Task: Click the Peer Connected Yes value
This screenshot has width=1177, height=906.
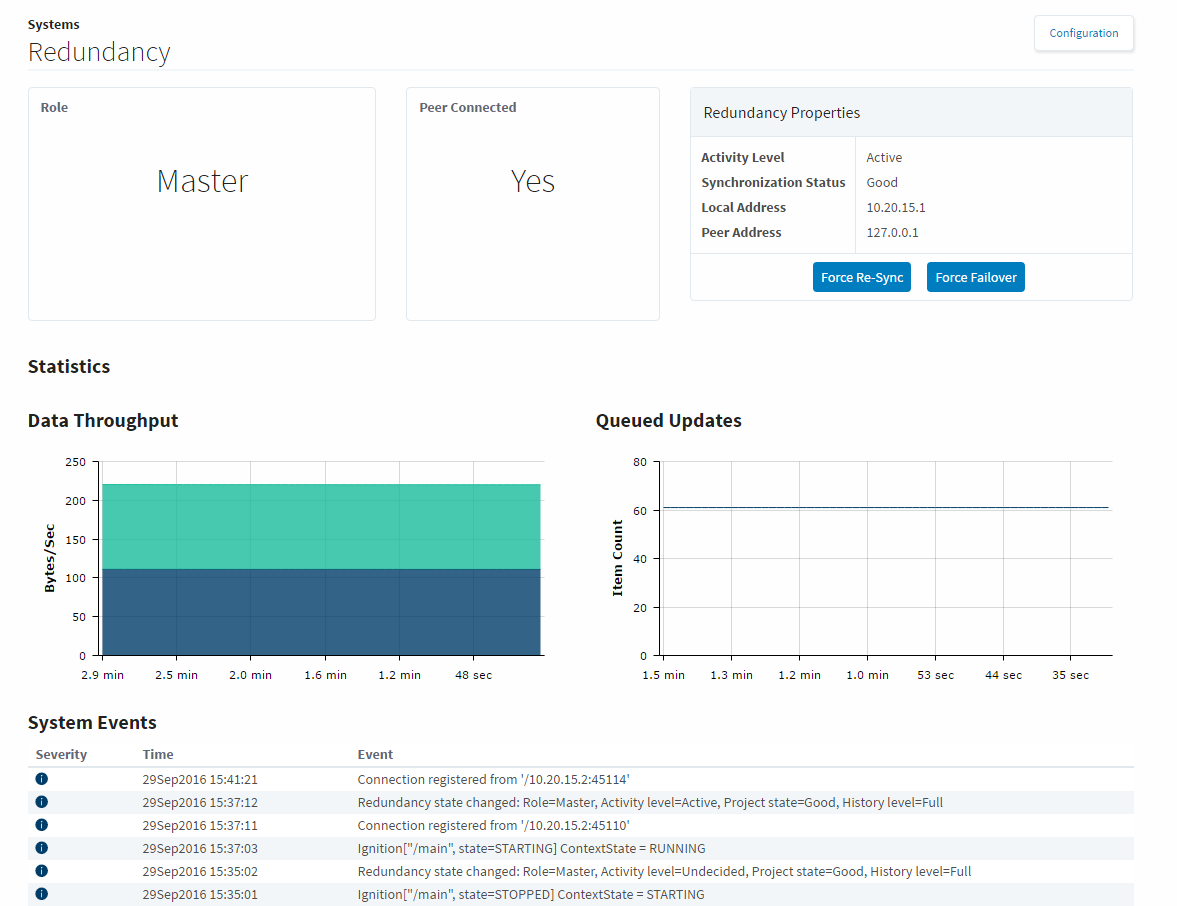Action: [x=532, y=181]
